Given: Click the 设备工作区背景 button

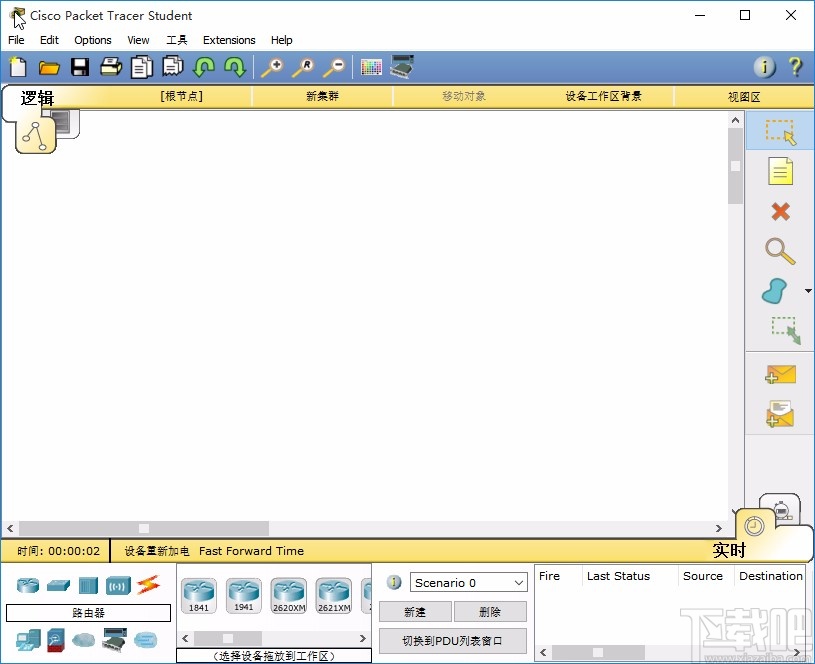Looking at the screenshot, I should point(603,96).
